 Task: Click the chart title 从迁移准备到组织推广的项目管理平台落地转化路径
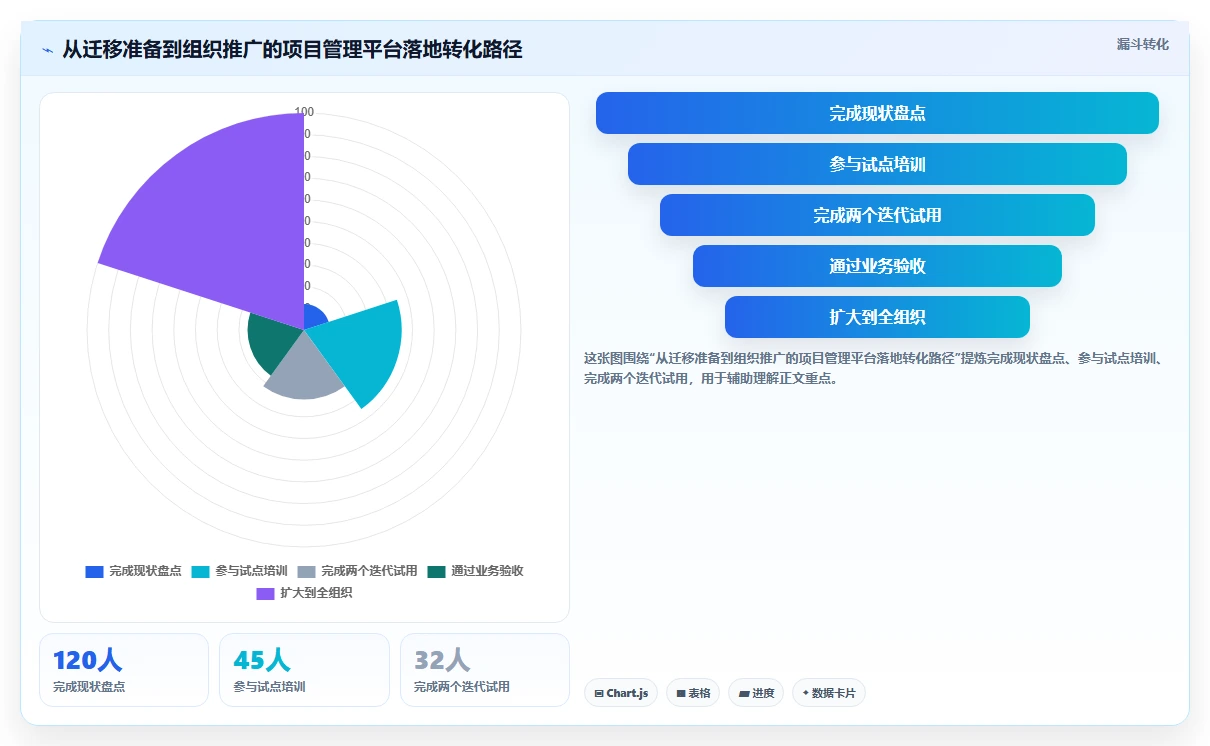tap(292, 49)
